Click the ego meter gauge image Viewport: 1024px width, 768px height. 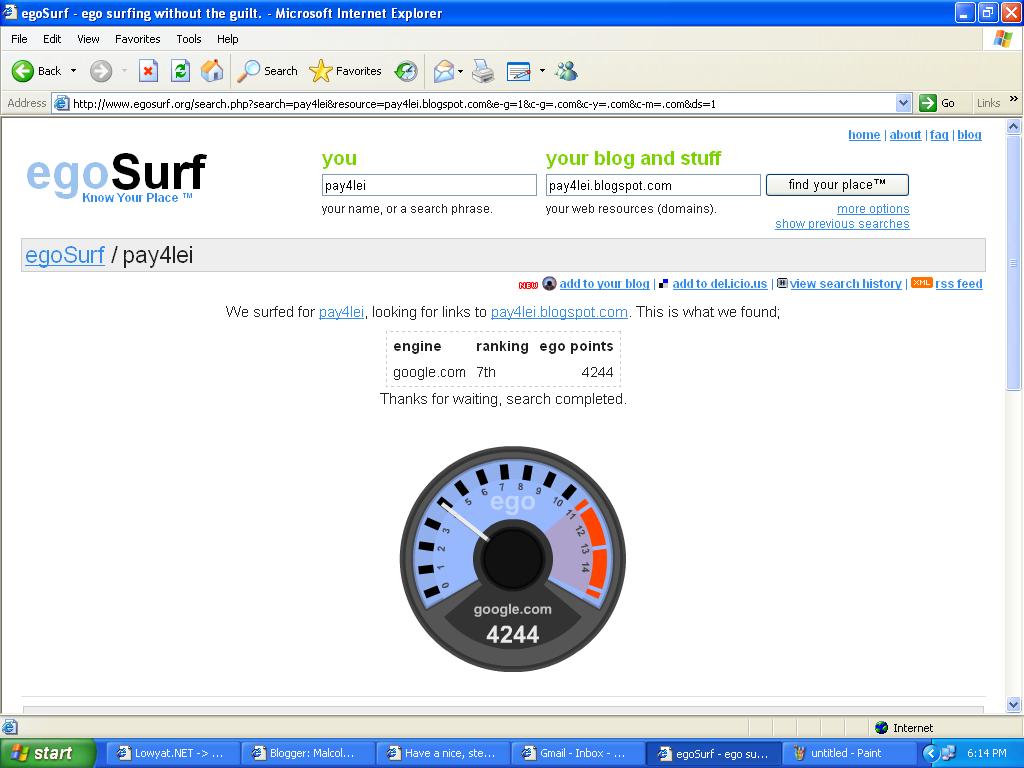(x=513, y=559)
